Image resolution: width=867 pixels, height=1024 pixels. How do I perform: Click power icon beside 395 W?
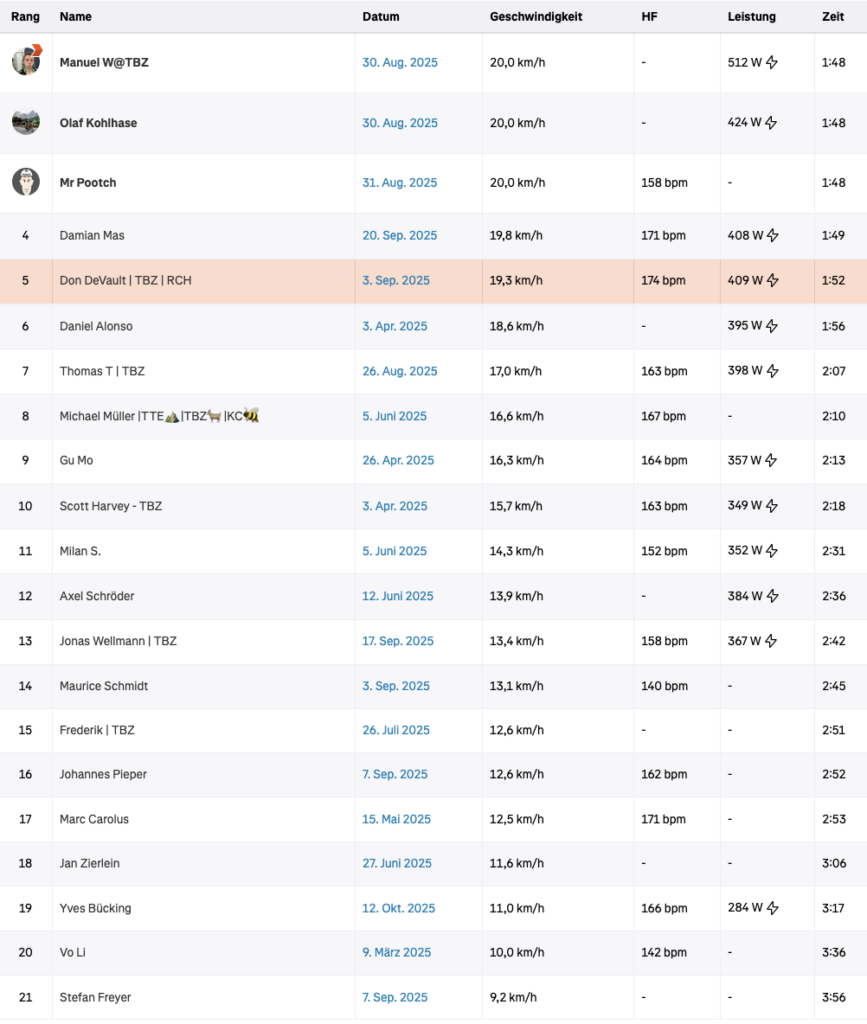[772, 326]
